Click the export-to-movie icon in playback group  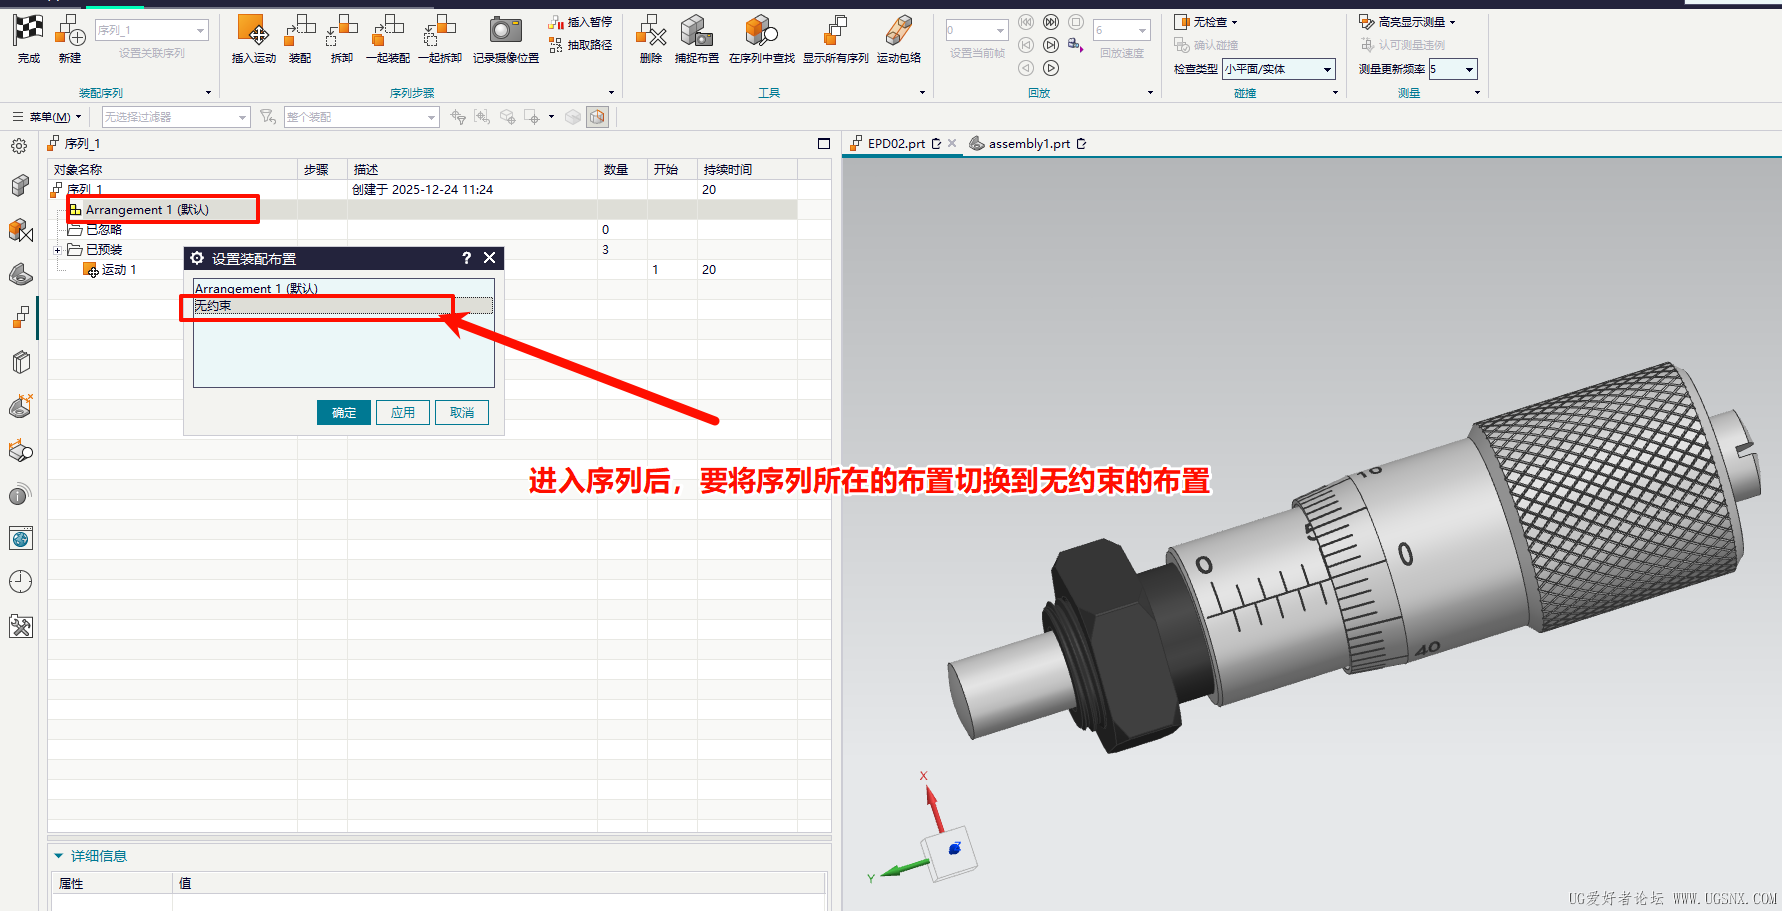tap(1075, 44)
